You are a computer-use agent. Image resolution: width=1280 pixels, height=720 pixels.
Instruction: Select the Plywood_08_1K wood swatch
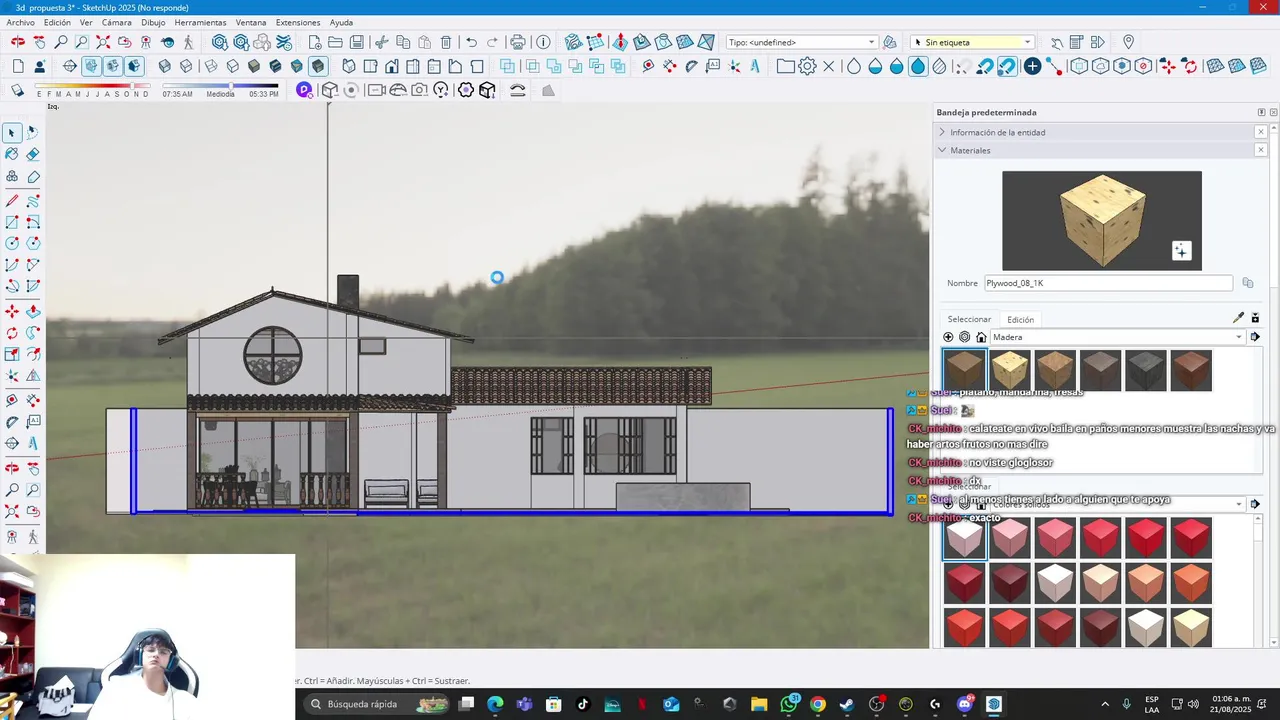pyautogui.click(x=1009, y=370)
